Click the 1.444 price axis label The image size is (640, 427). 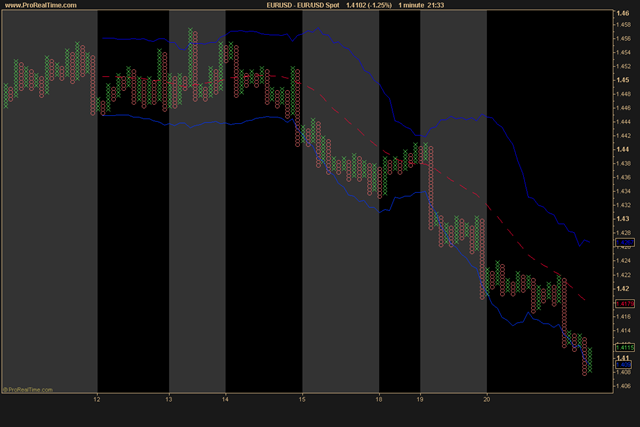tap(624, 122)
